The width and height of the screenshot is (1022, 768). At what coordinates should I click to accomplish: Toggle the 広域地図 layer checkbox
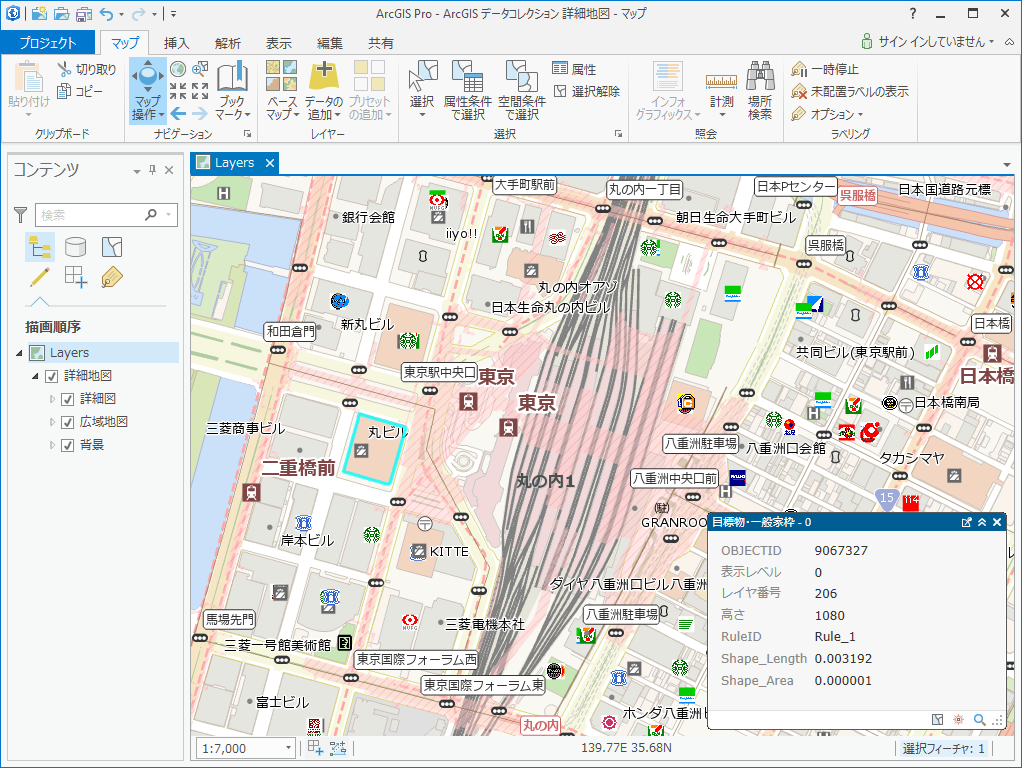coord(67,422)
